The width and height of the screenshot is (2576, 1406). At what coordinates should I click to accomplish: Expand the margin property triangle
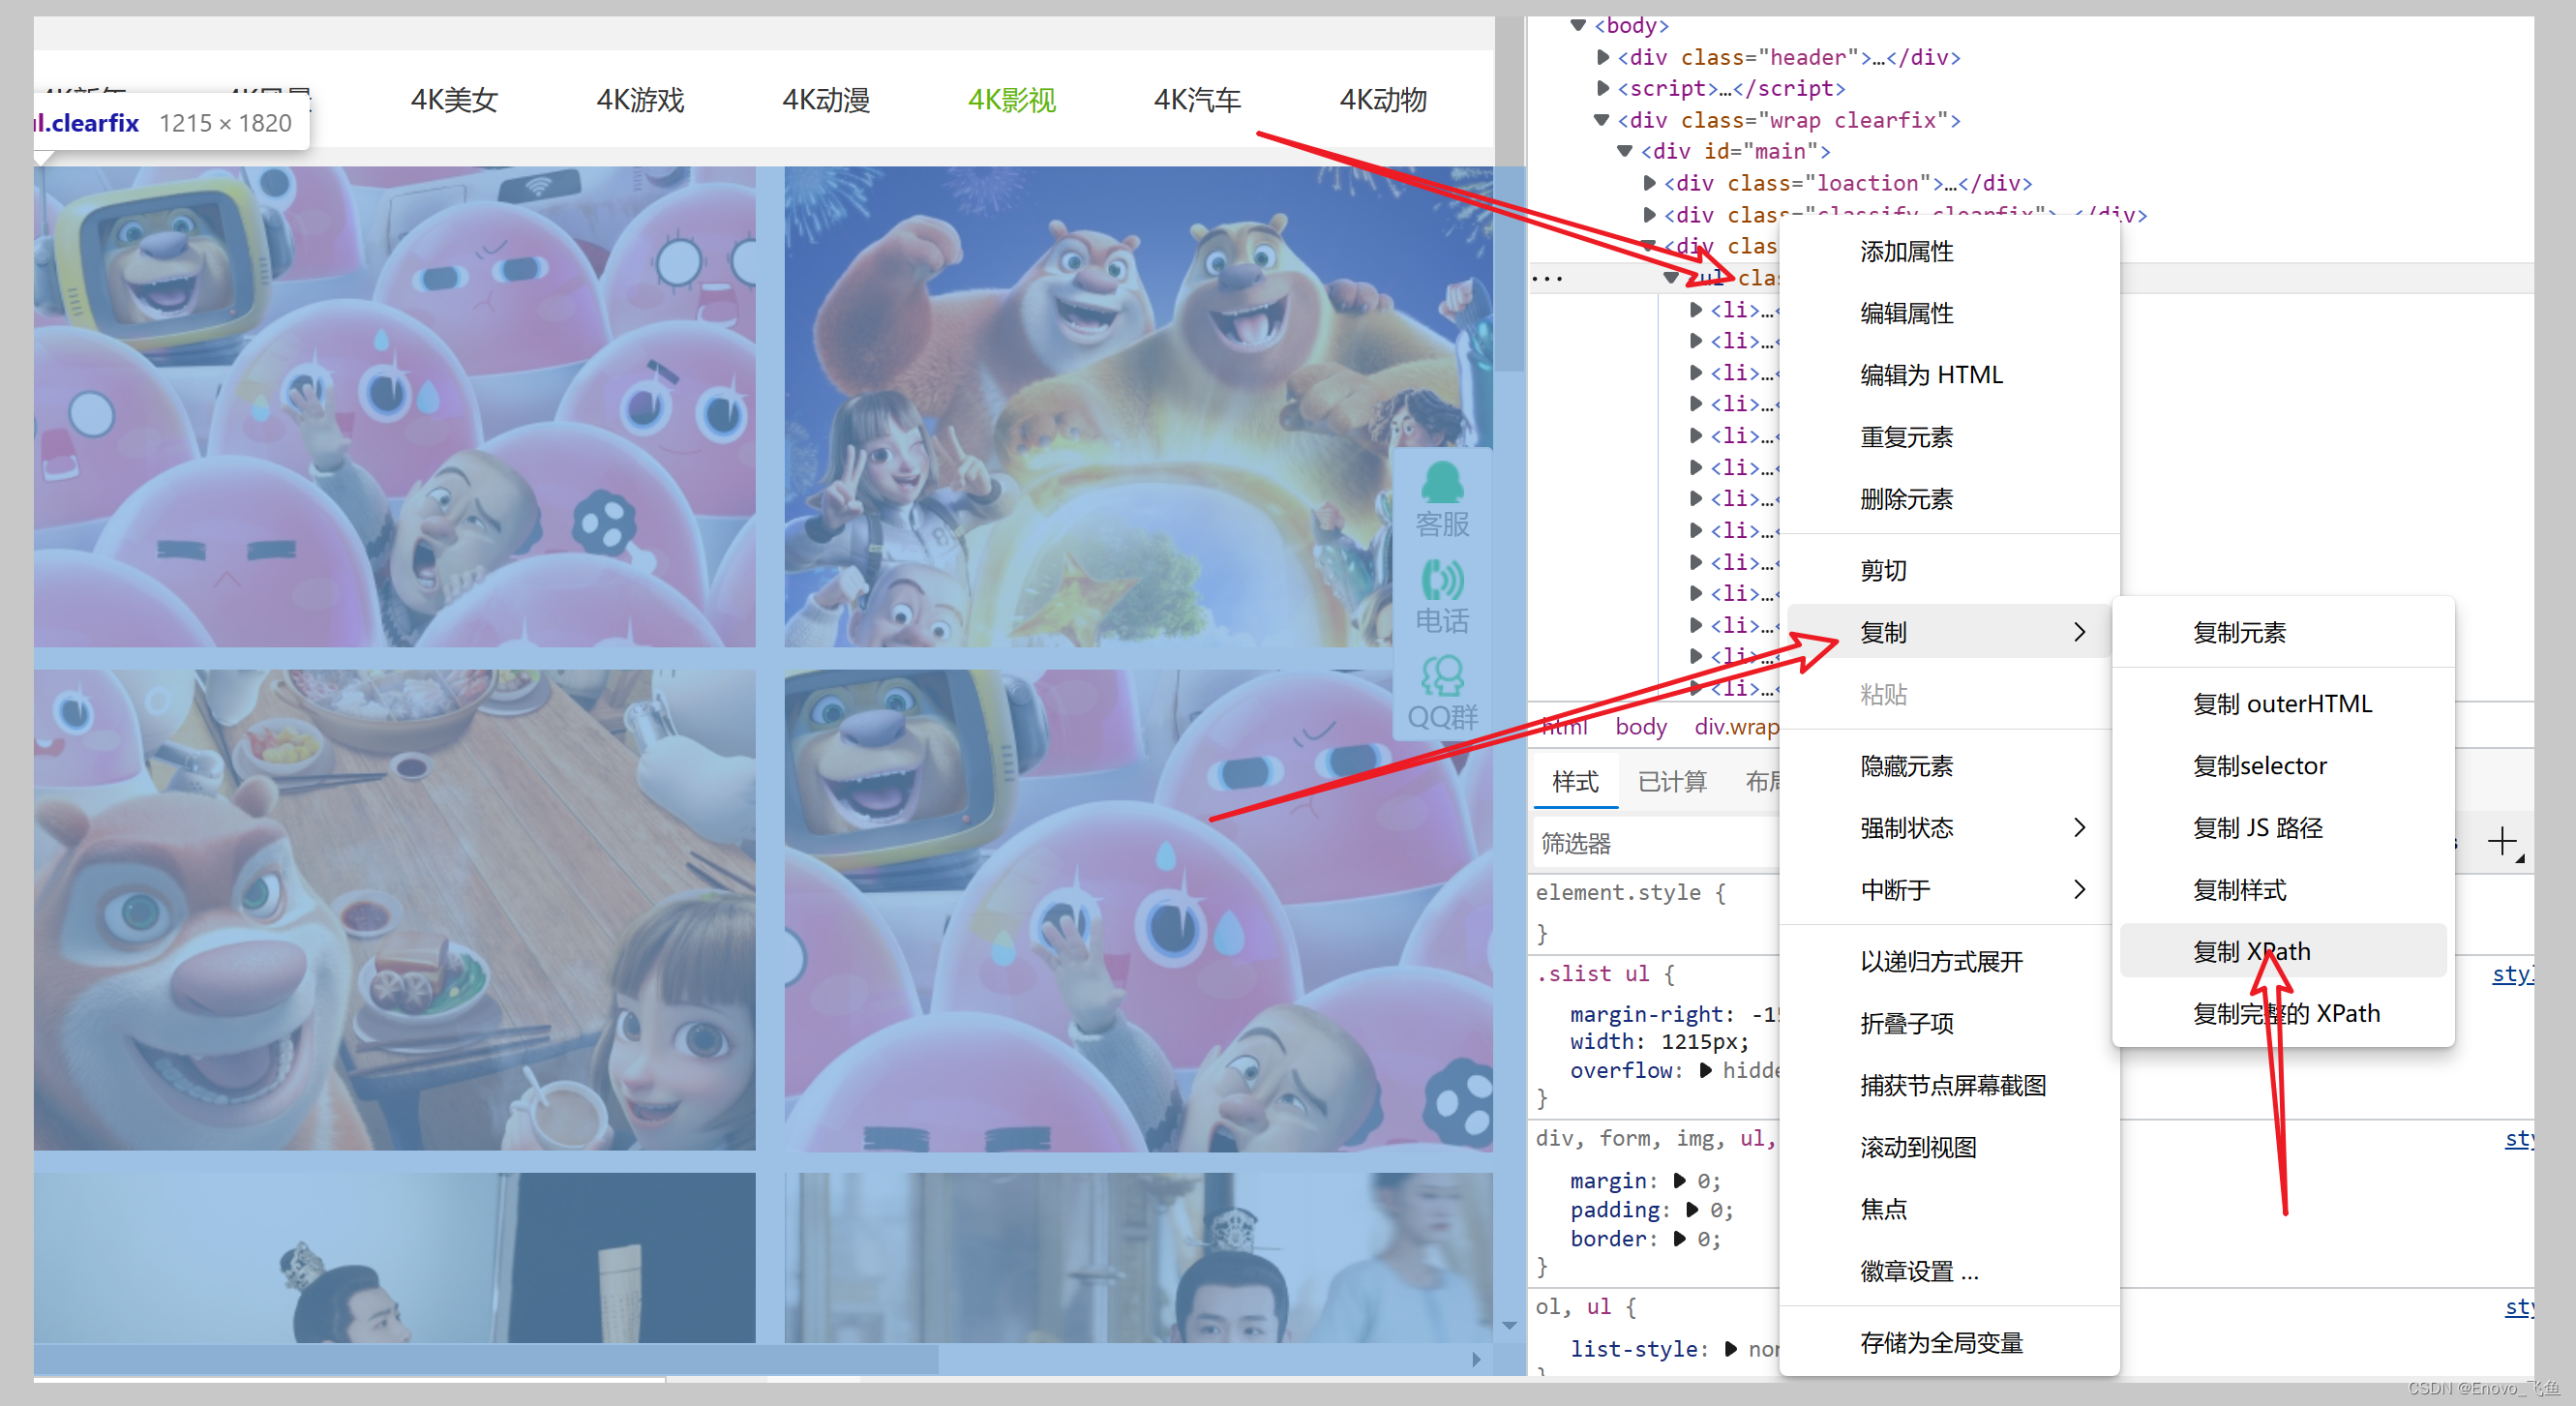(1680, 1181)
